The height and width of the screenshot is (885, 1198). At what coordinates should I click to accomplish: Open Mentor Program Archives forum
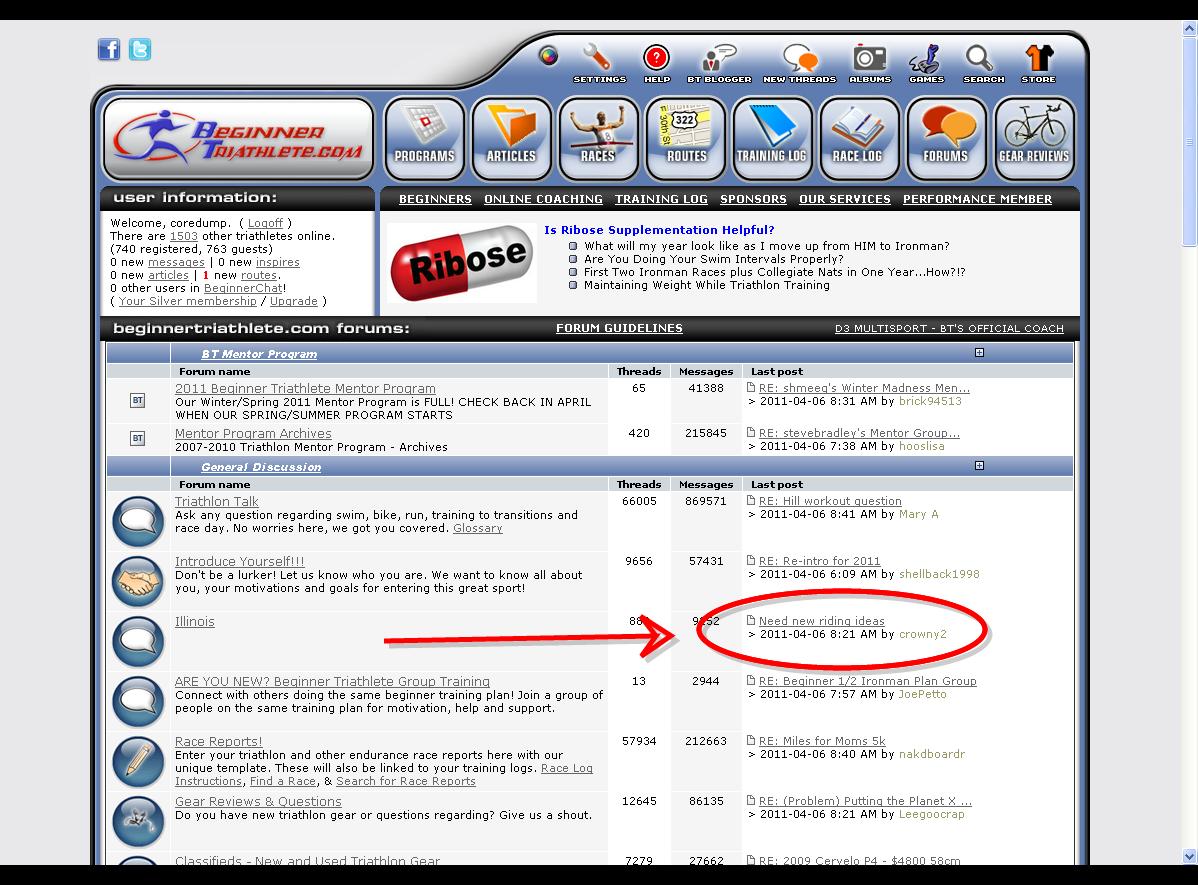253,433
